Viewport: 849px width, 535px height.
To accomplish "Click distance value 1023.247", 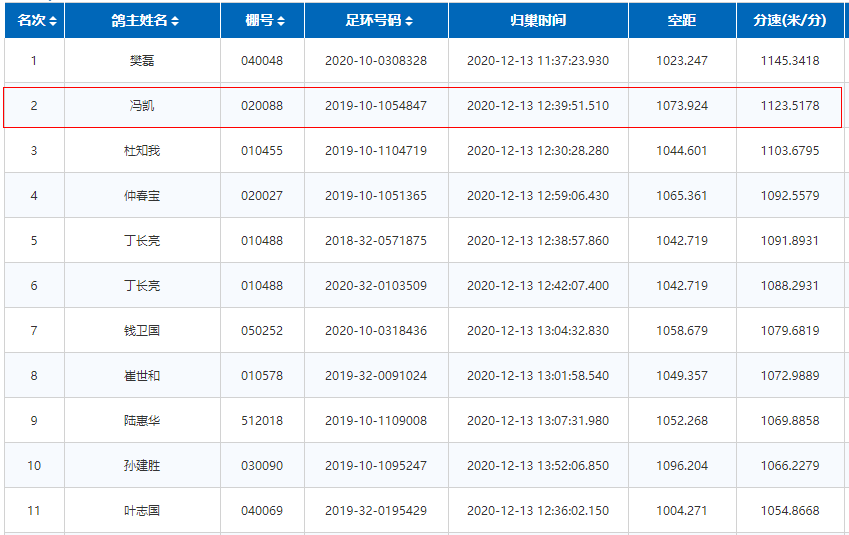I will (x=682, y=61).
